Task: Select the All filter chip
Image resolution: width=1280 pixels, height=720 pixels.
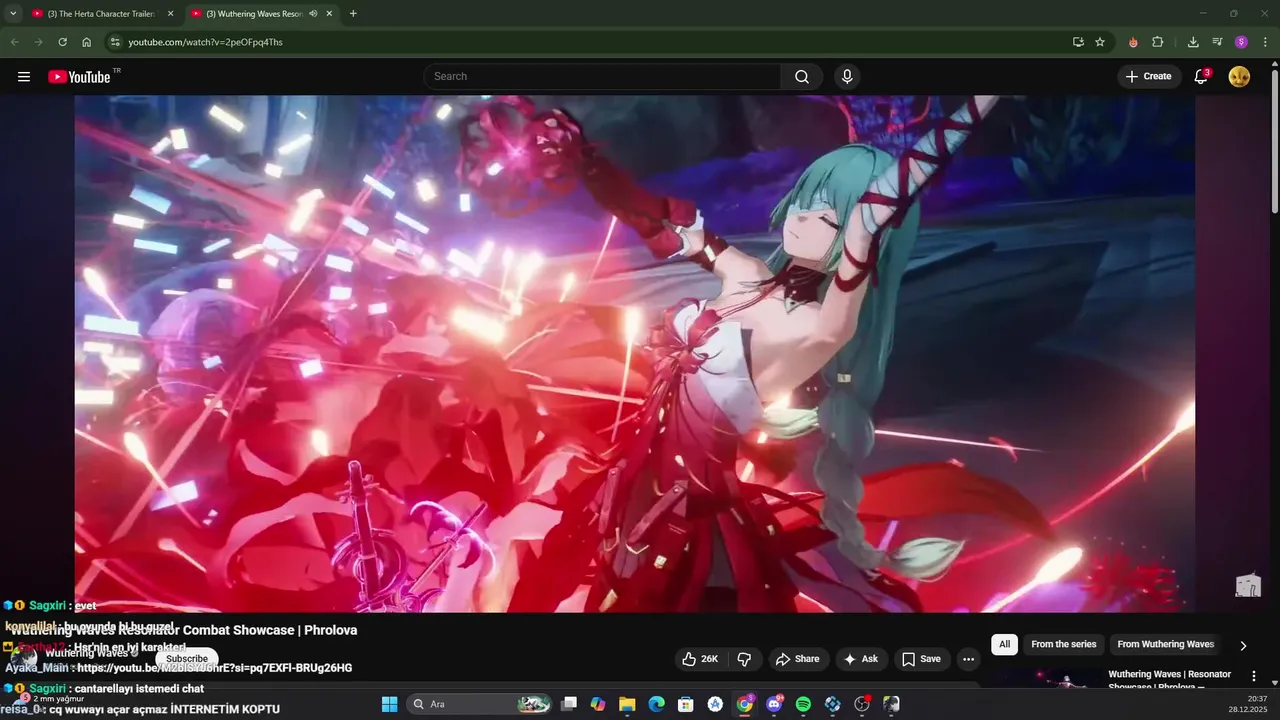Action: point(1004,645)
